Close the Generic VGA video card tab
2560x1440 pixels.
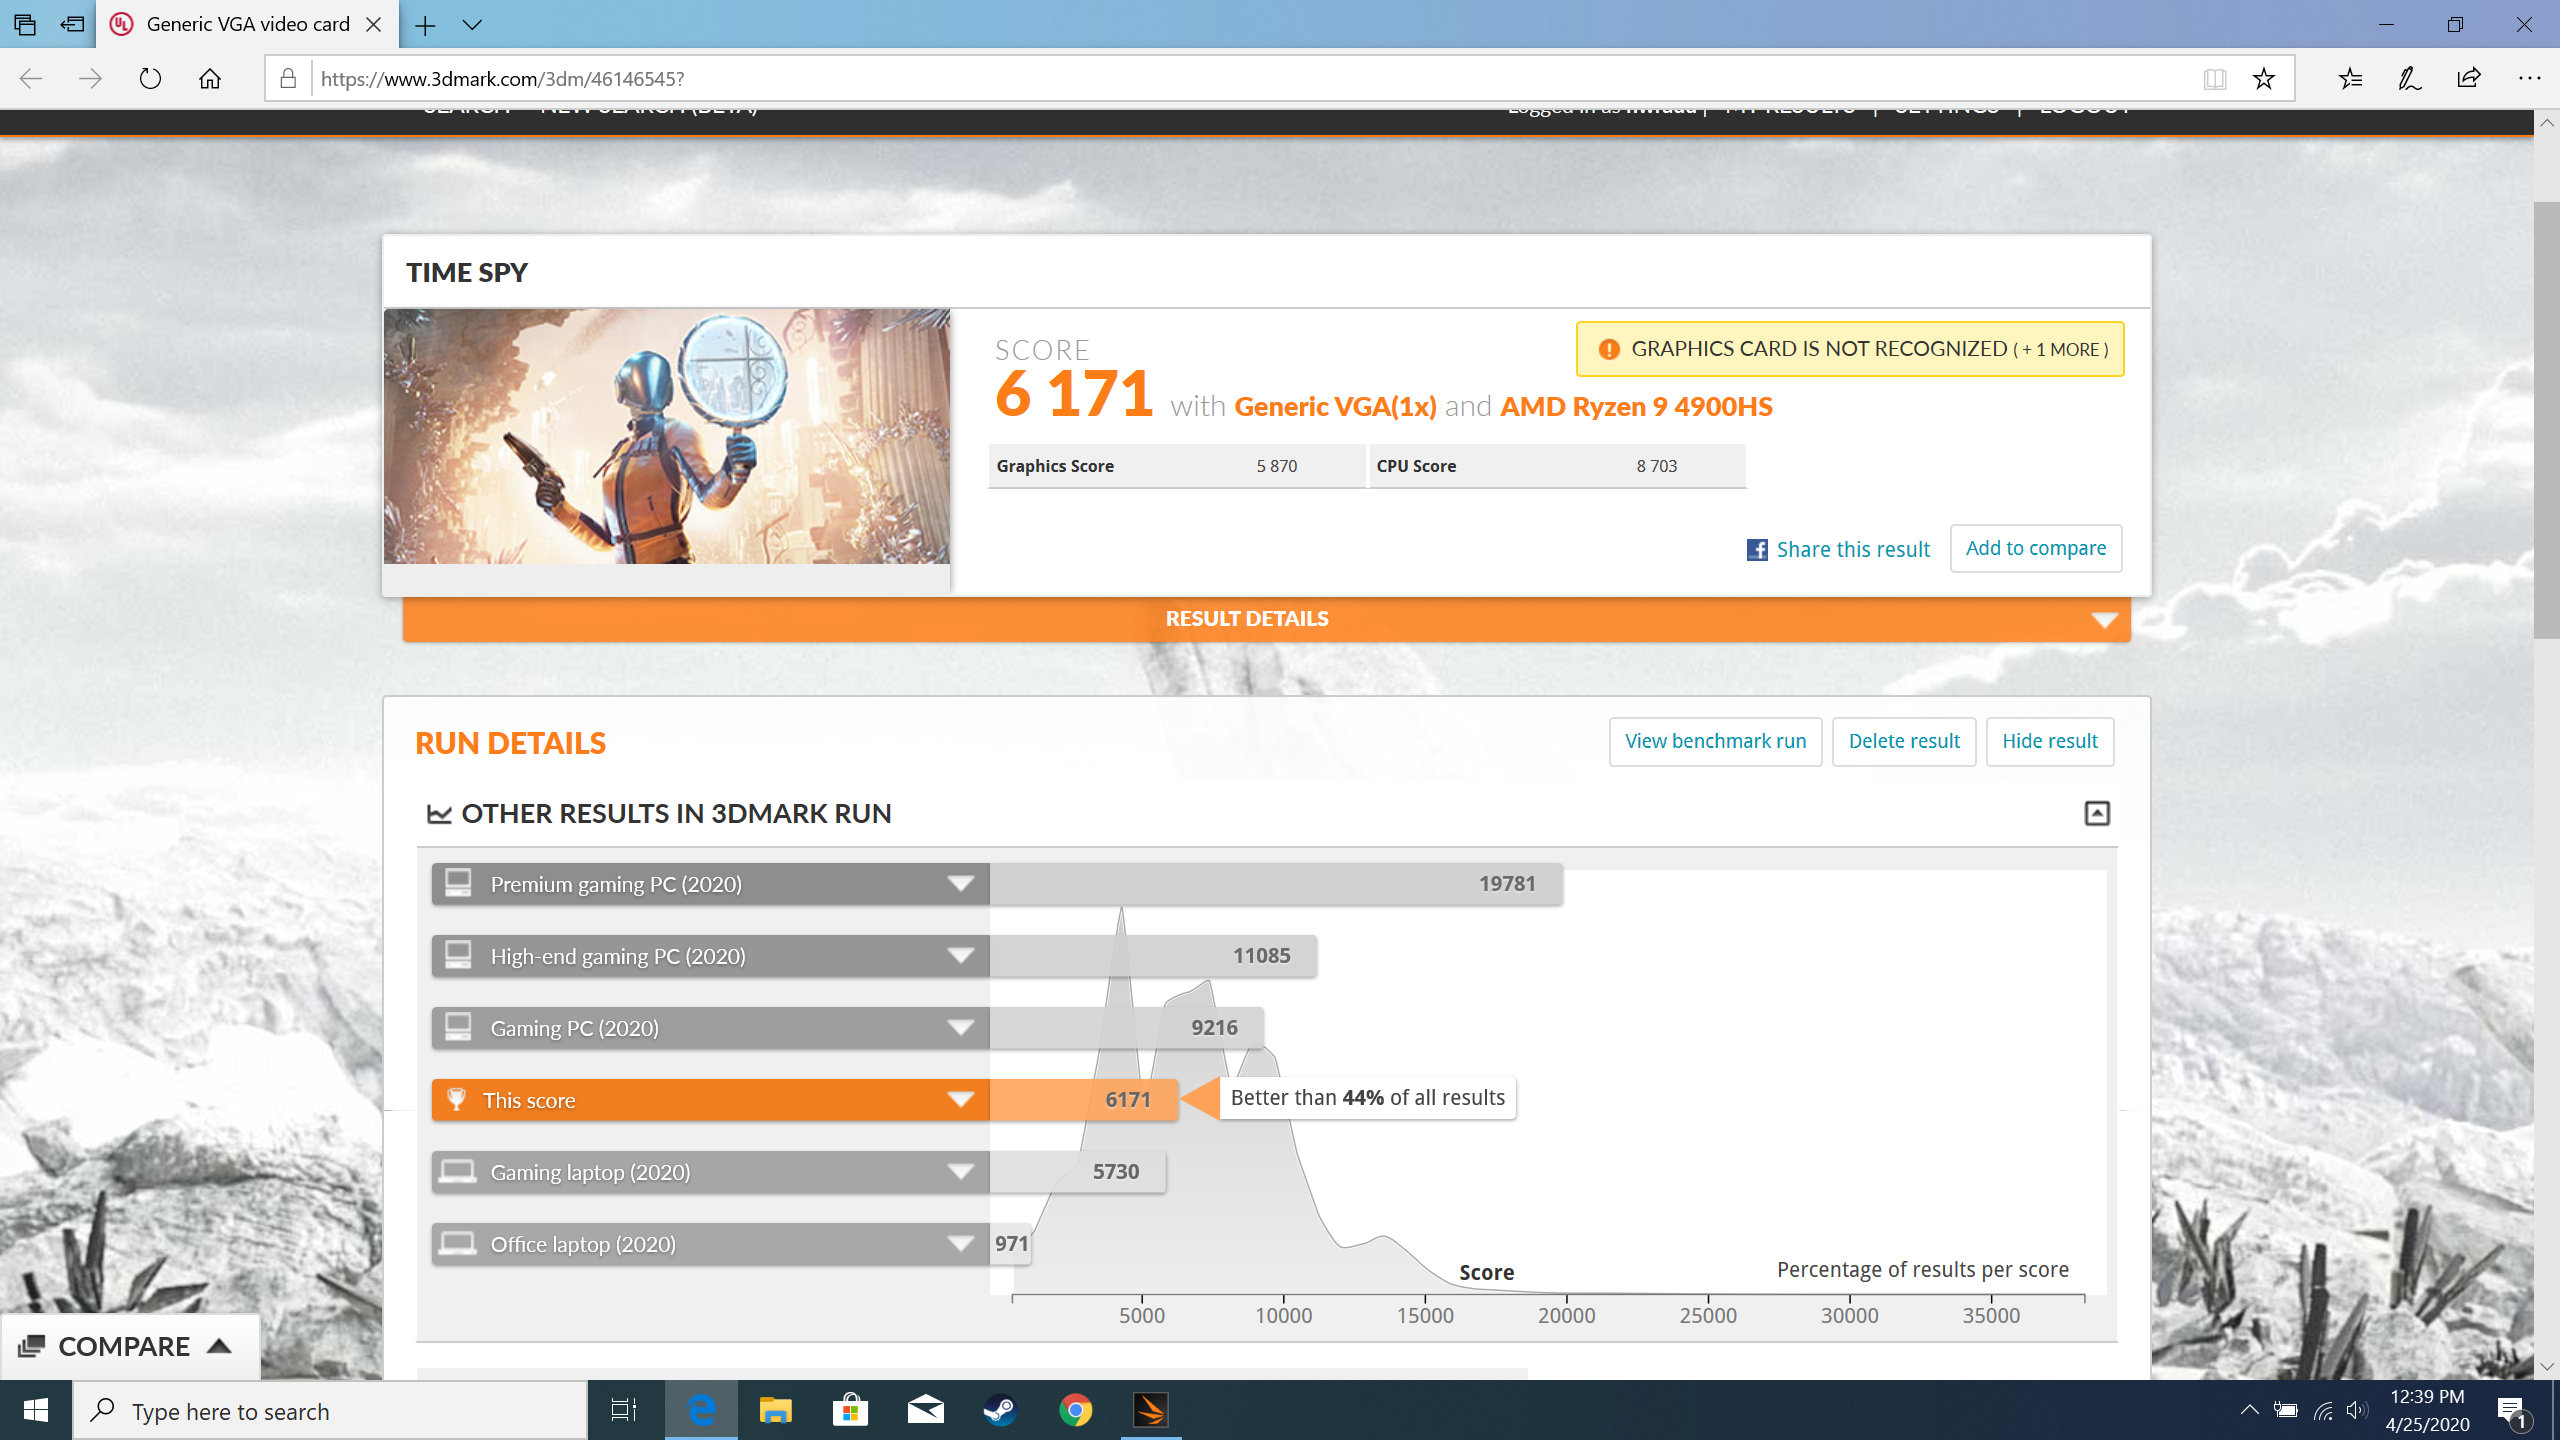coord(374,25)
